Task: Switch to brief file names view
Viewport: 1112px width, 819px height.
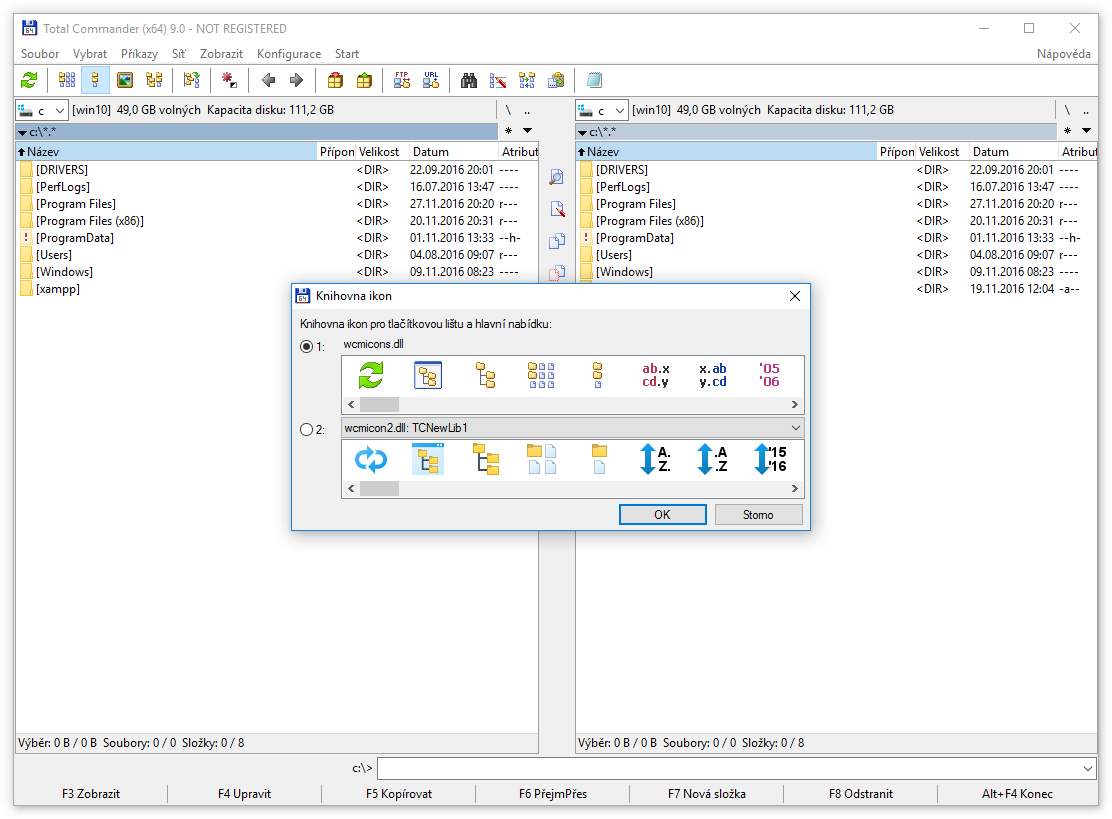Action: coord(67,80)
